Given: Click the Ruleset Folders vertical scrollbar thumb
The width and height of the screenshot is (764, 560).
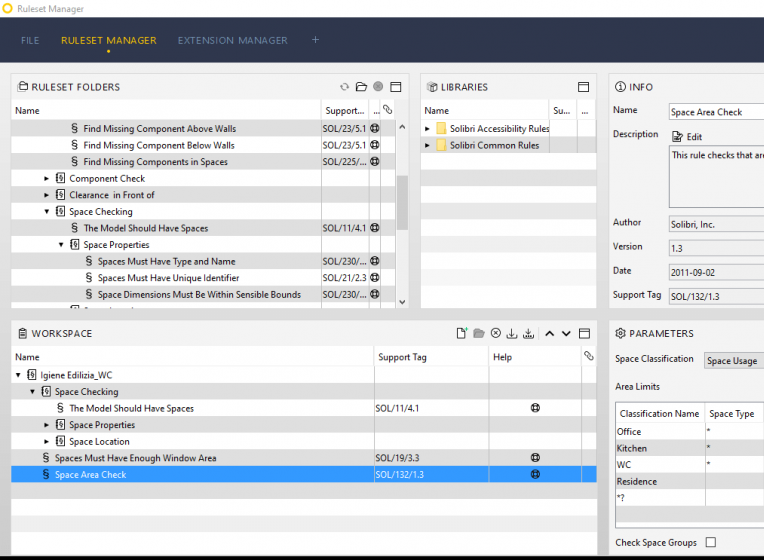Looking at the screenshot, I should pos(402,202).
